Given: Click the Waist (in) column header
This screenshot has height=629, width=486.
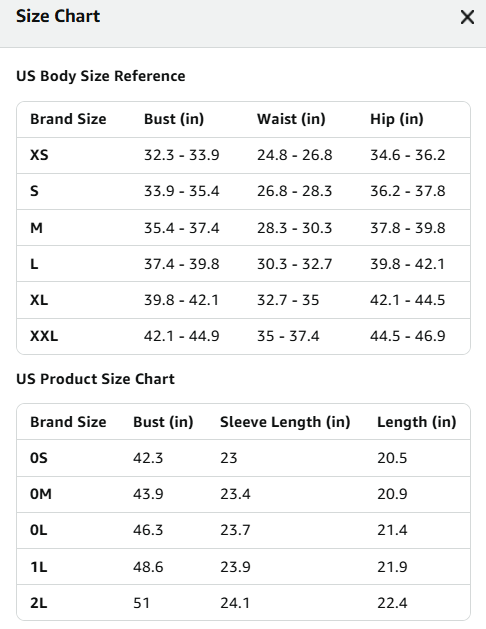Looking at the screenshot, I should tap(291, 119).
